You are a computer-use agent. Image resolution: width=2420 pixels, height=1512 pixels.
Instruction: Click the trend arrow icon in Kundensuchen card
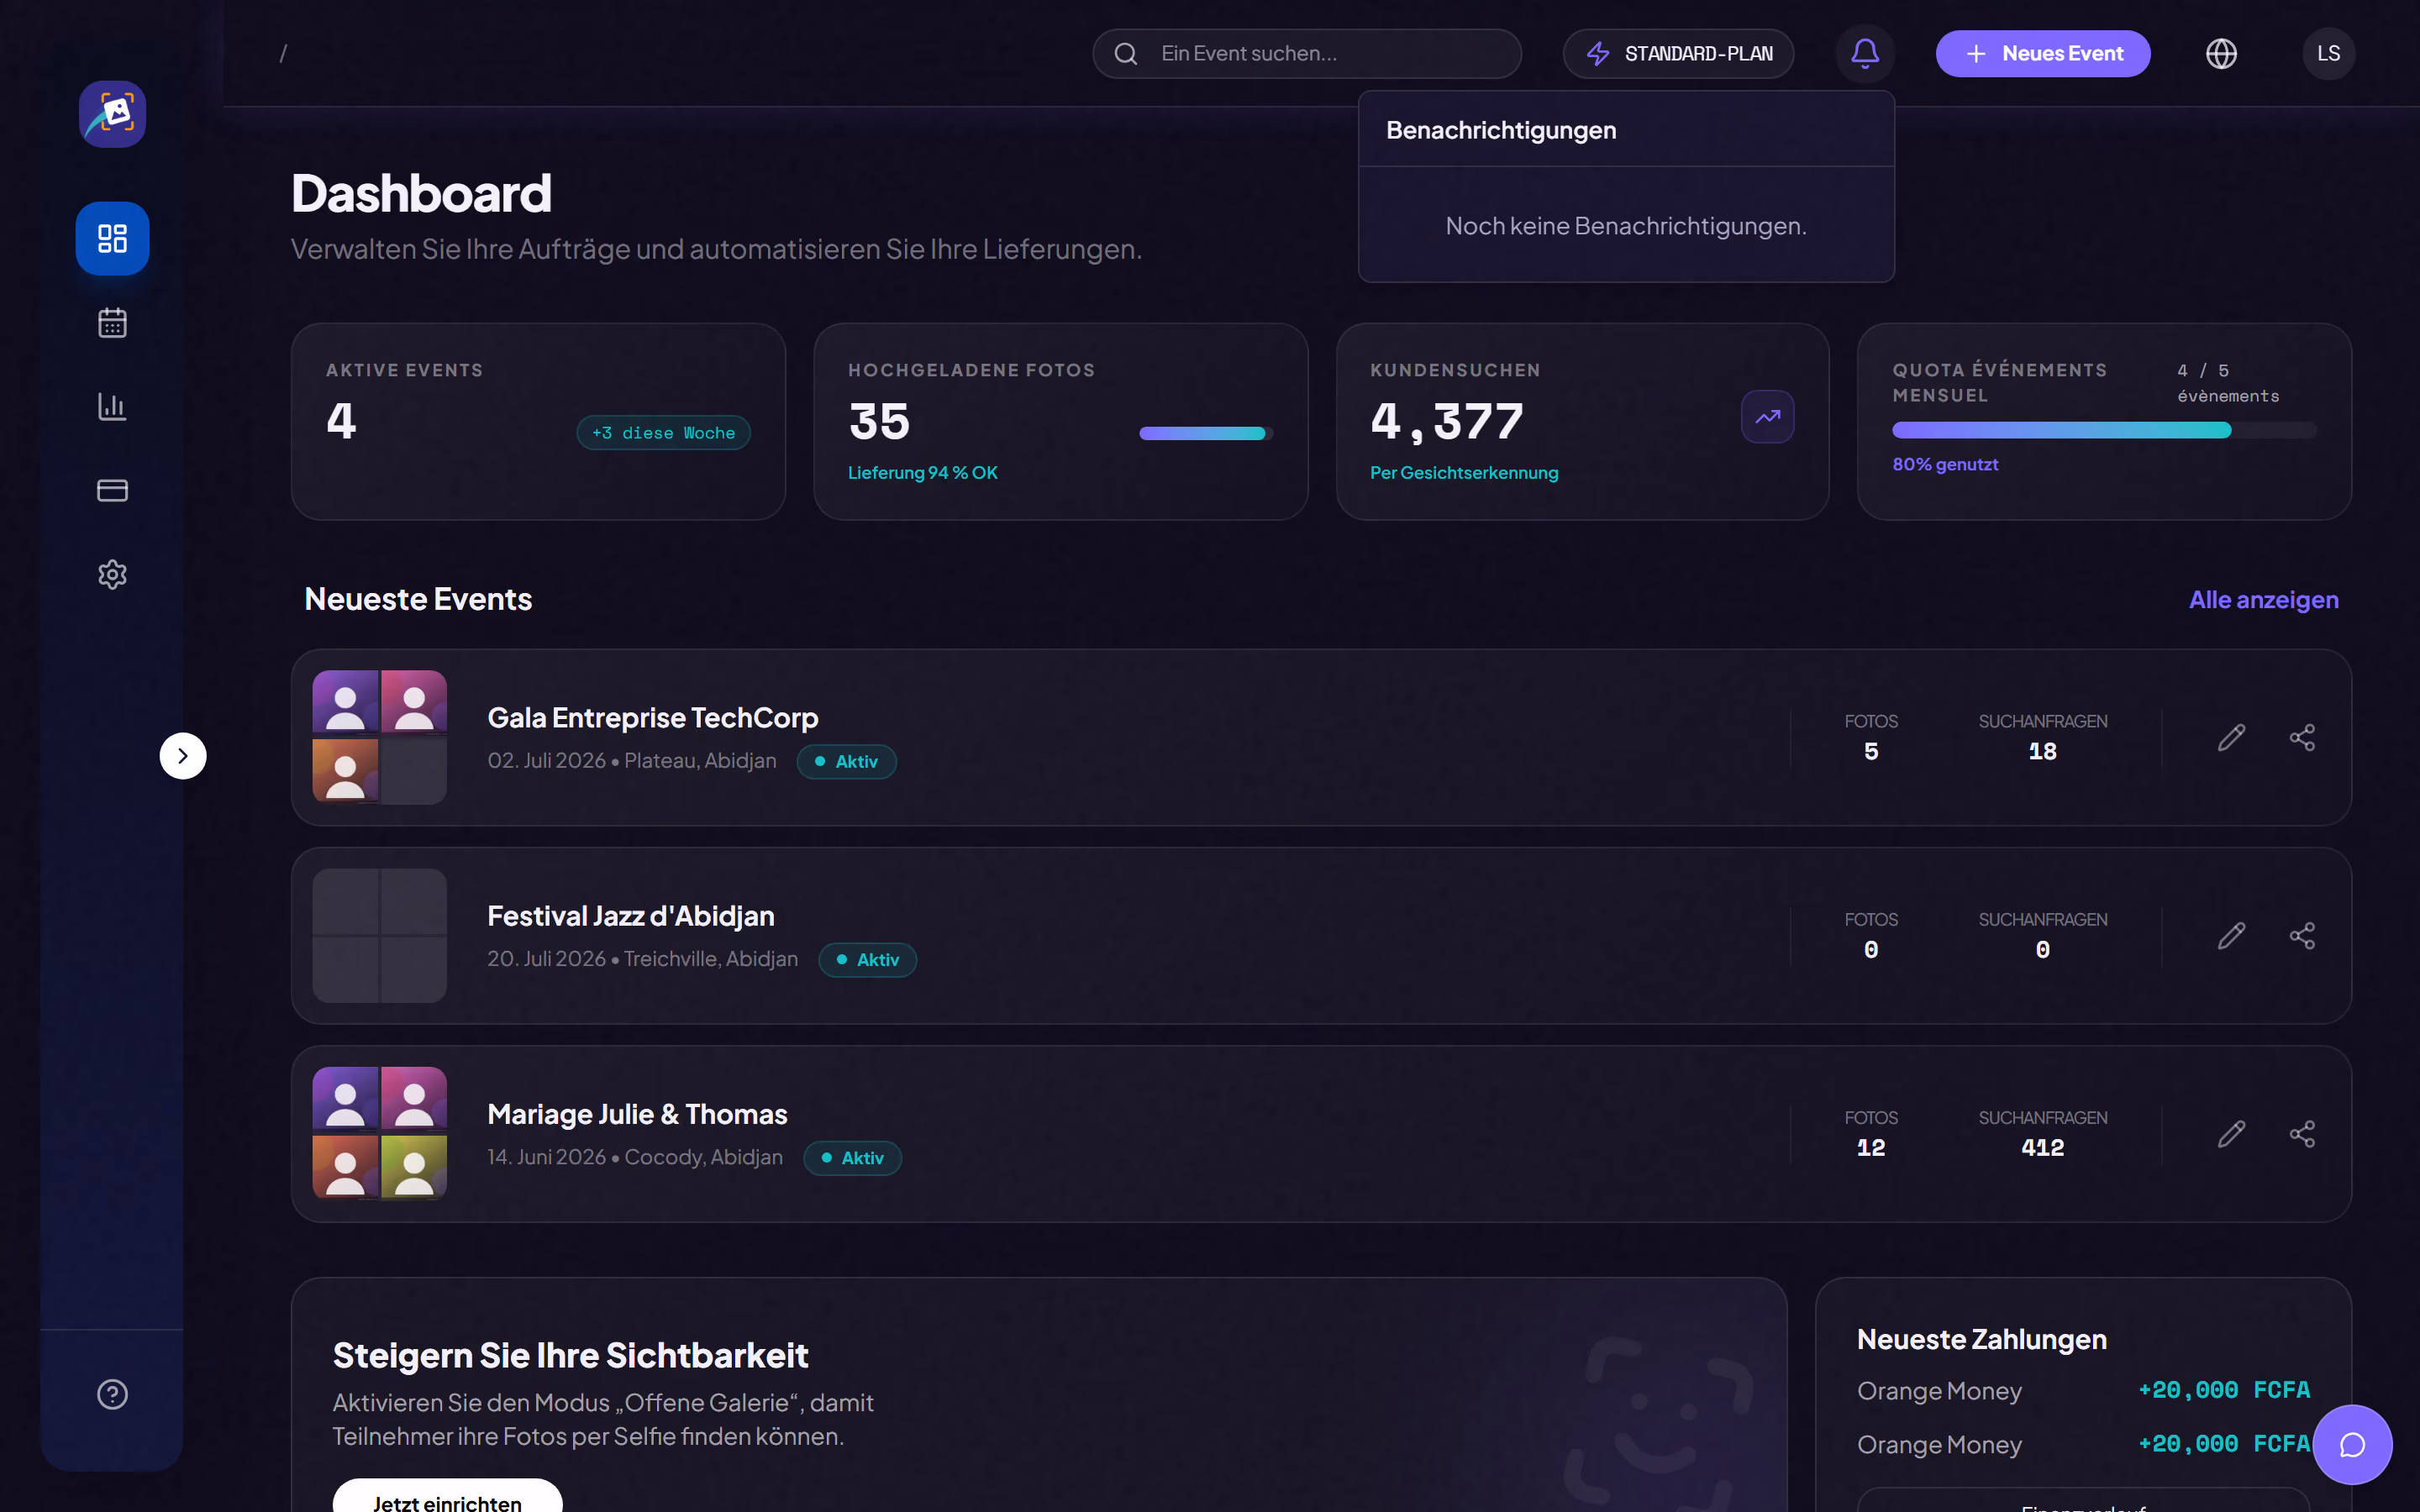[x=1767, y=417]
